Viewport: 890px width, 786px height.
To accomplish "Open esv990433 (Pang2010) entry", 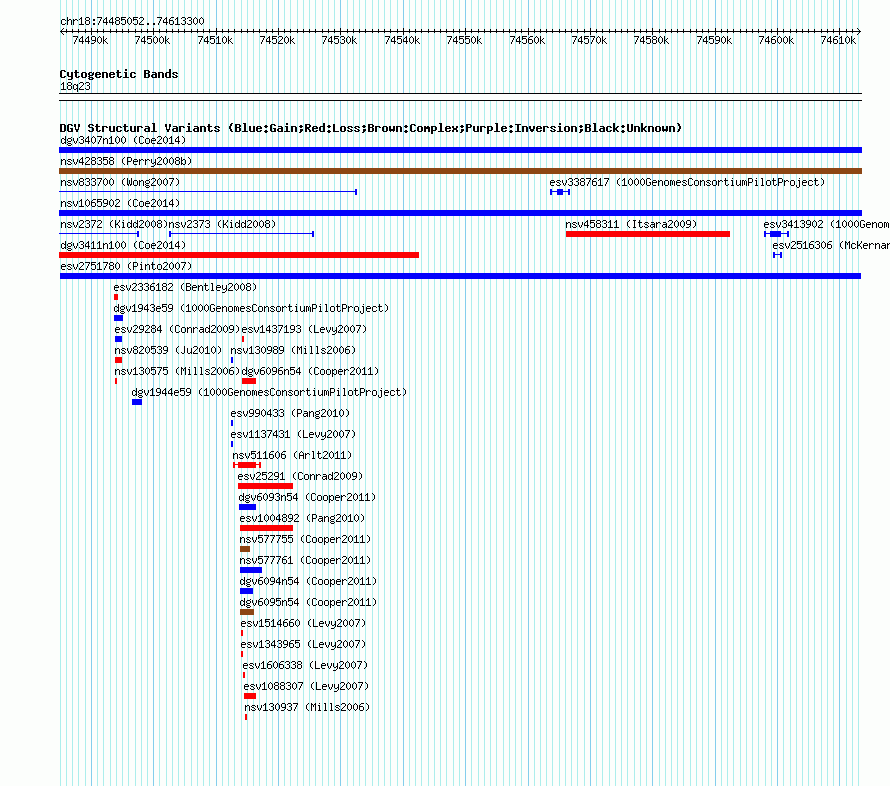I will pyautogui.click(x=290, y=413).
